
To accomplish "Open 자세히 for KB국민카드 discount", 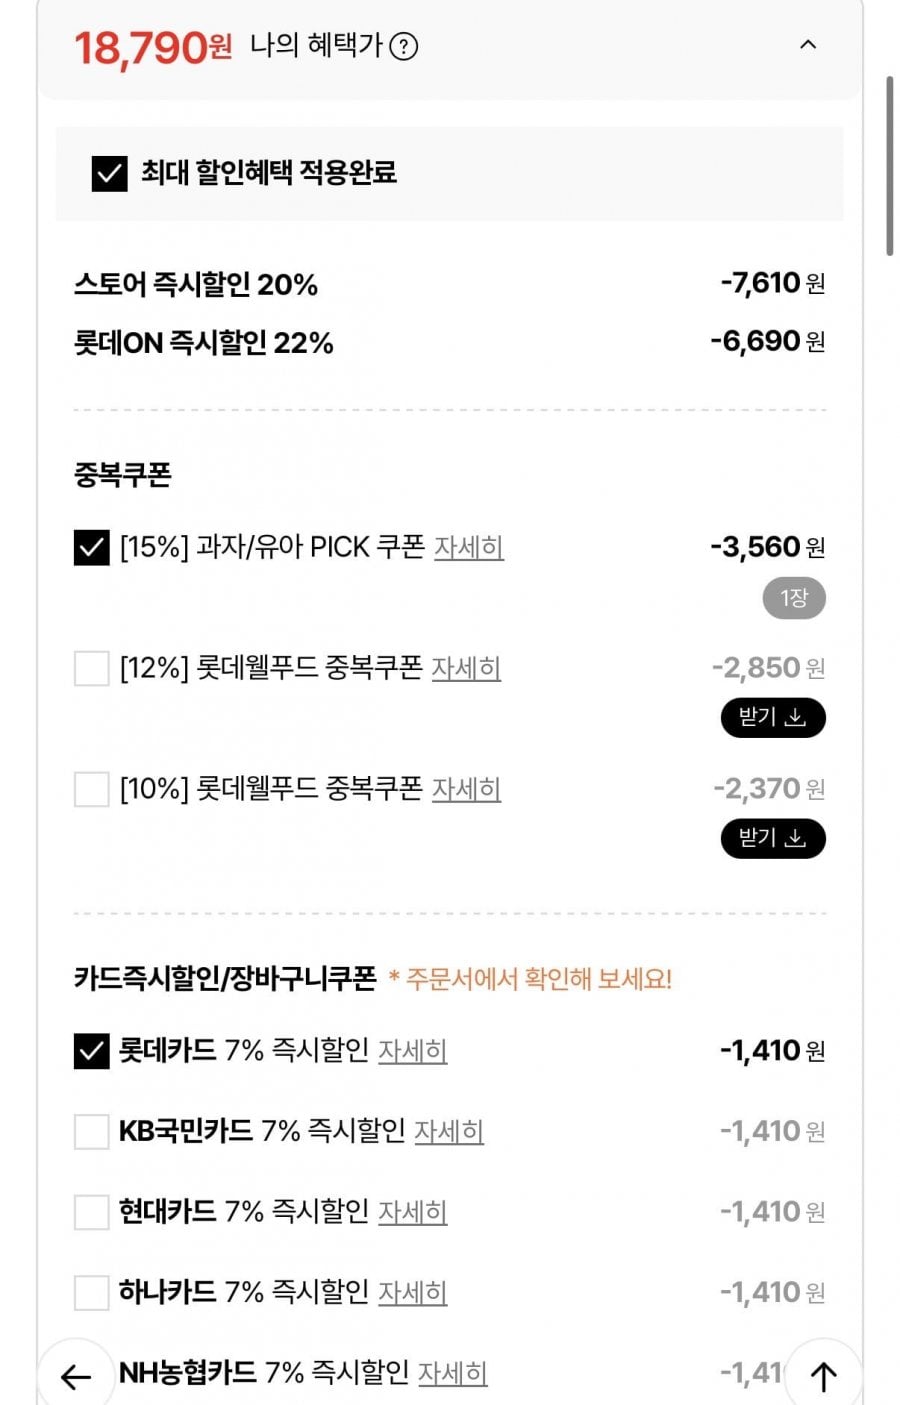I will tap(448, 1132).
